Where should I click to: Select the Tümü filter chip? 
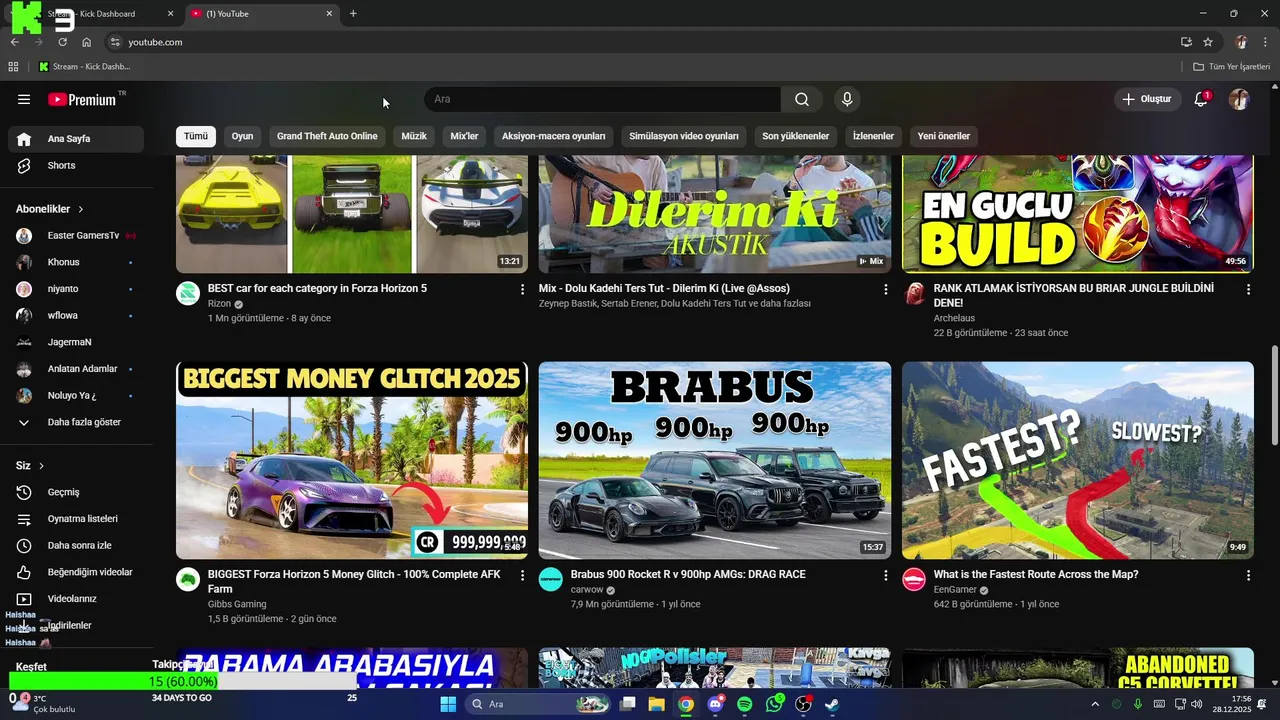(196, 136)
